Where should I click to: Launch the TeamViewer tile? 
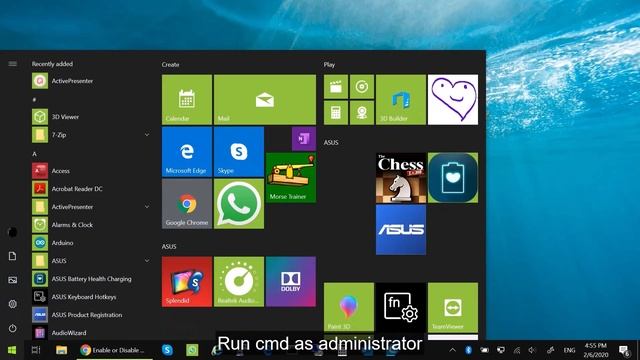click(x=453, y=307)
